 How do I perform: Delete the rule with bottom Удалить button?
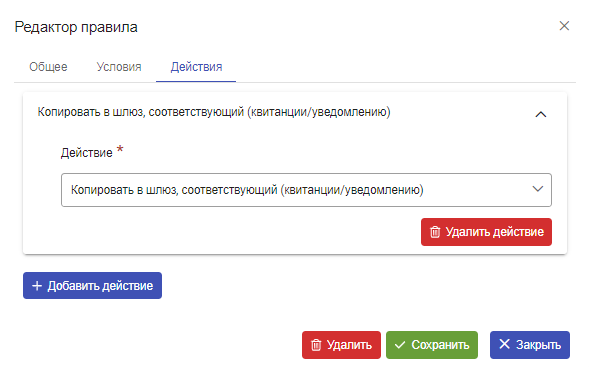(341, 345)
